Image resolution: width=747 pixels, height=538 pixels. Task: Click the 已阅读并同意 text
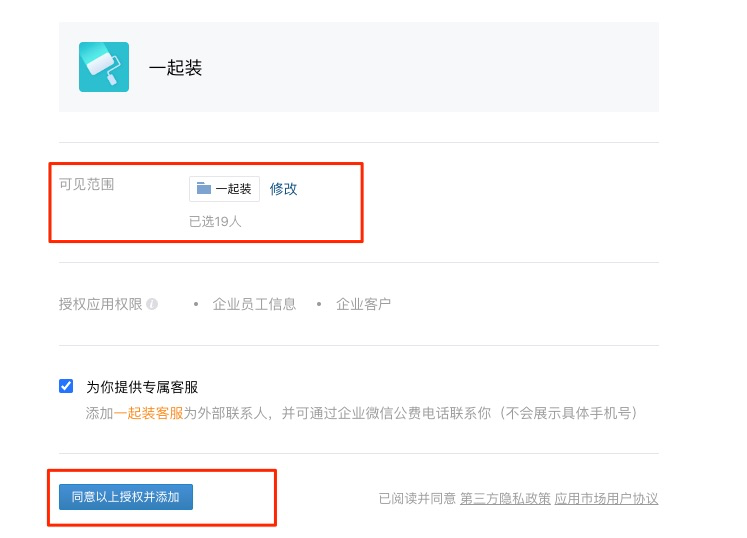417,498
